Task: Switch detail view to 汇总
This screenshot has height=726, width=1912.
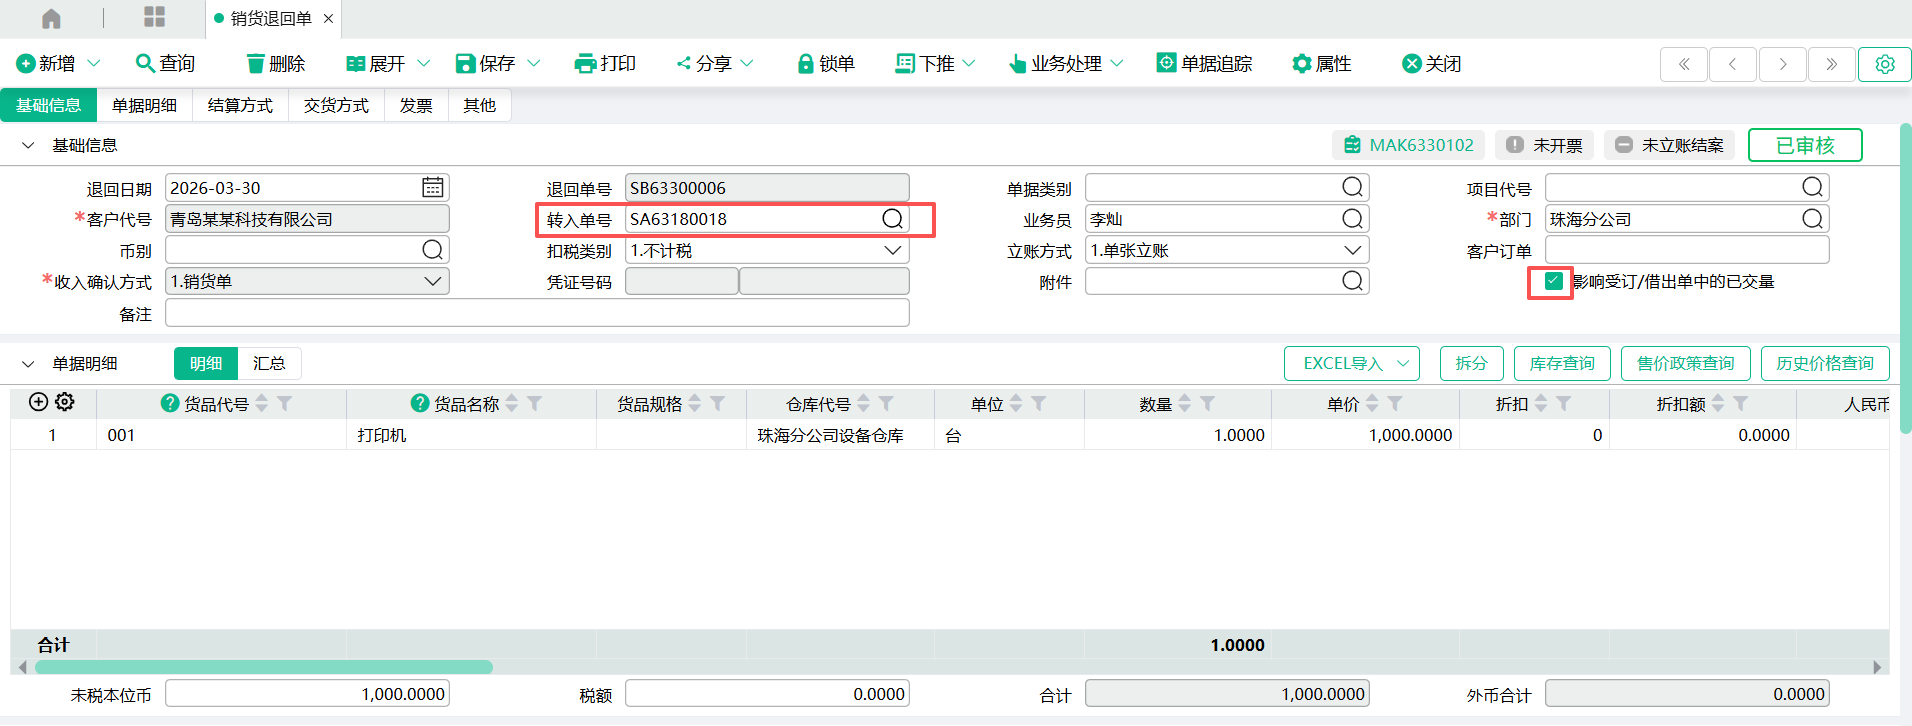Action: (269, 363)
